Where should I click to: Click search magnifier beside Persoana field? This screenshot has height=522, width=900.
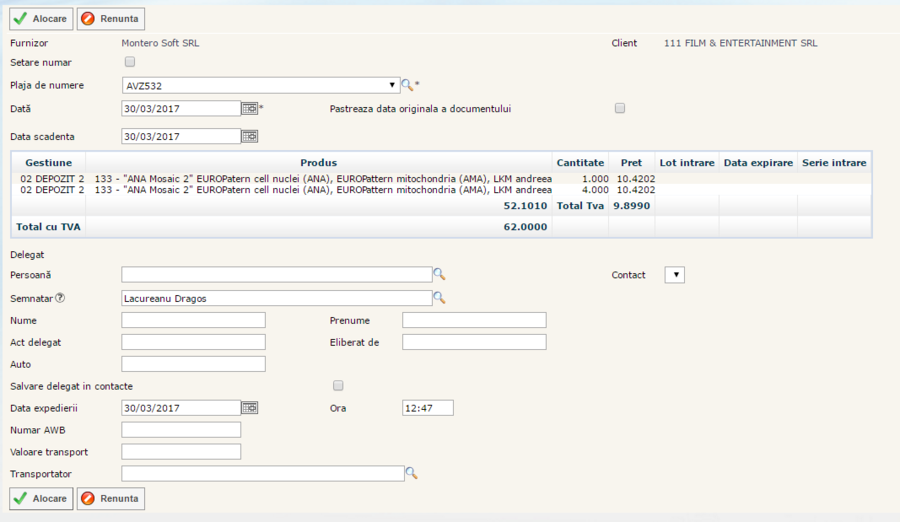(439, 274)
